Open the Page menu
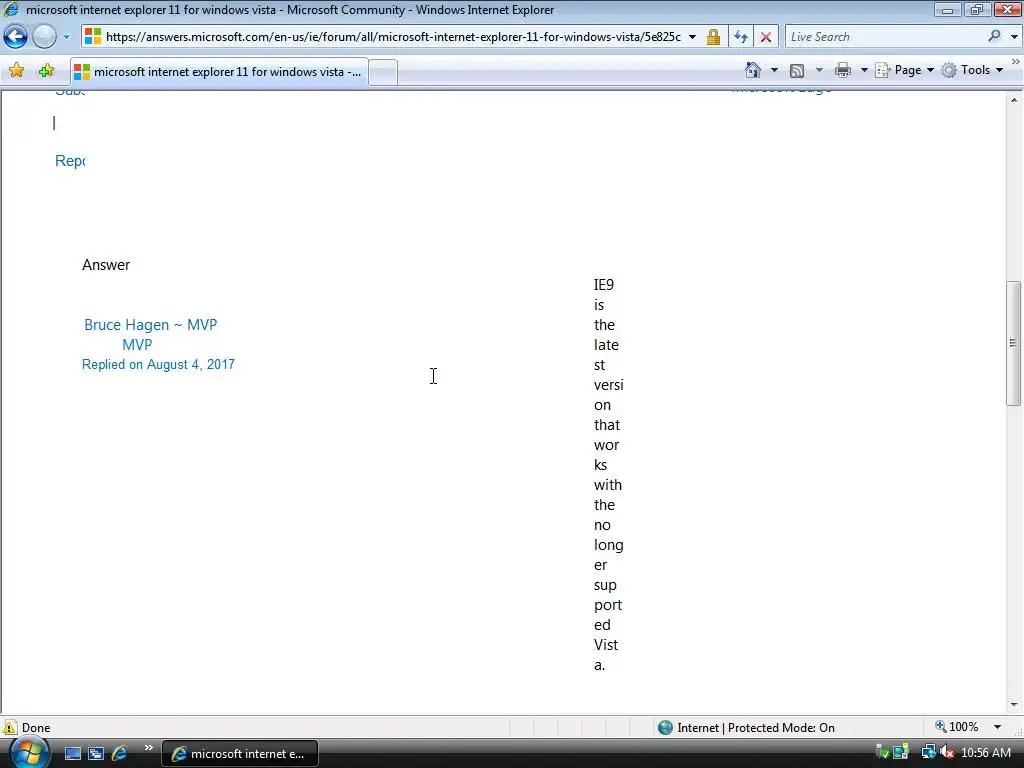 [905, 70]
